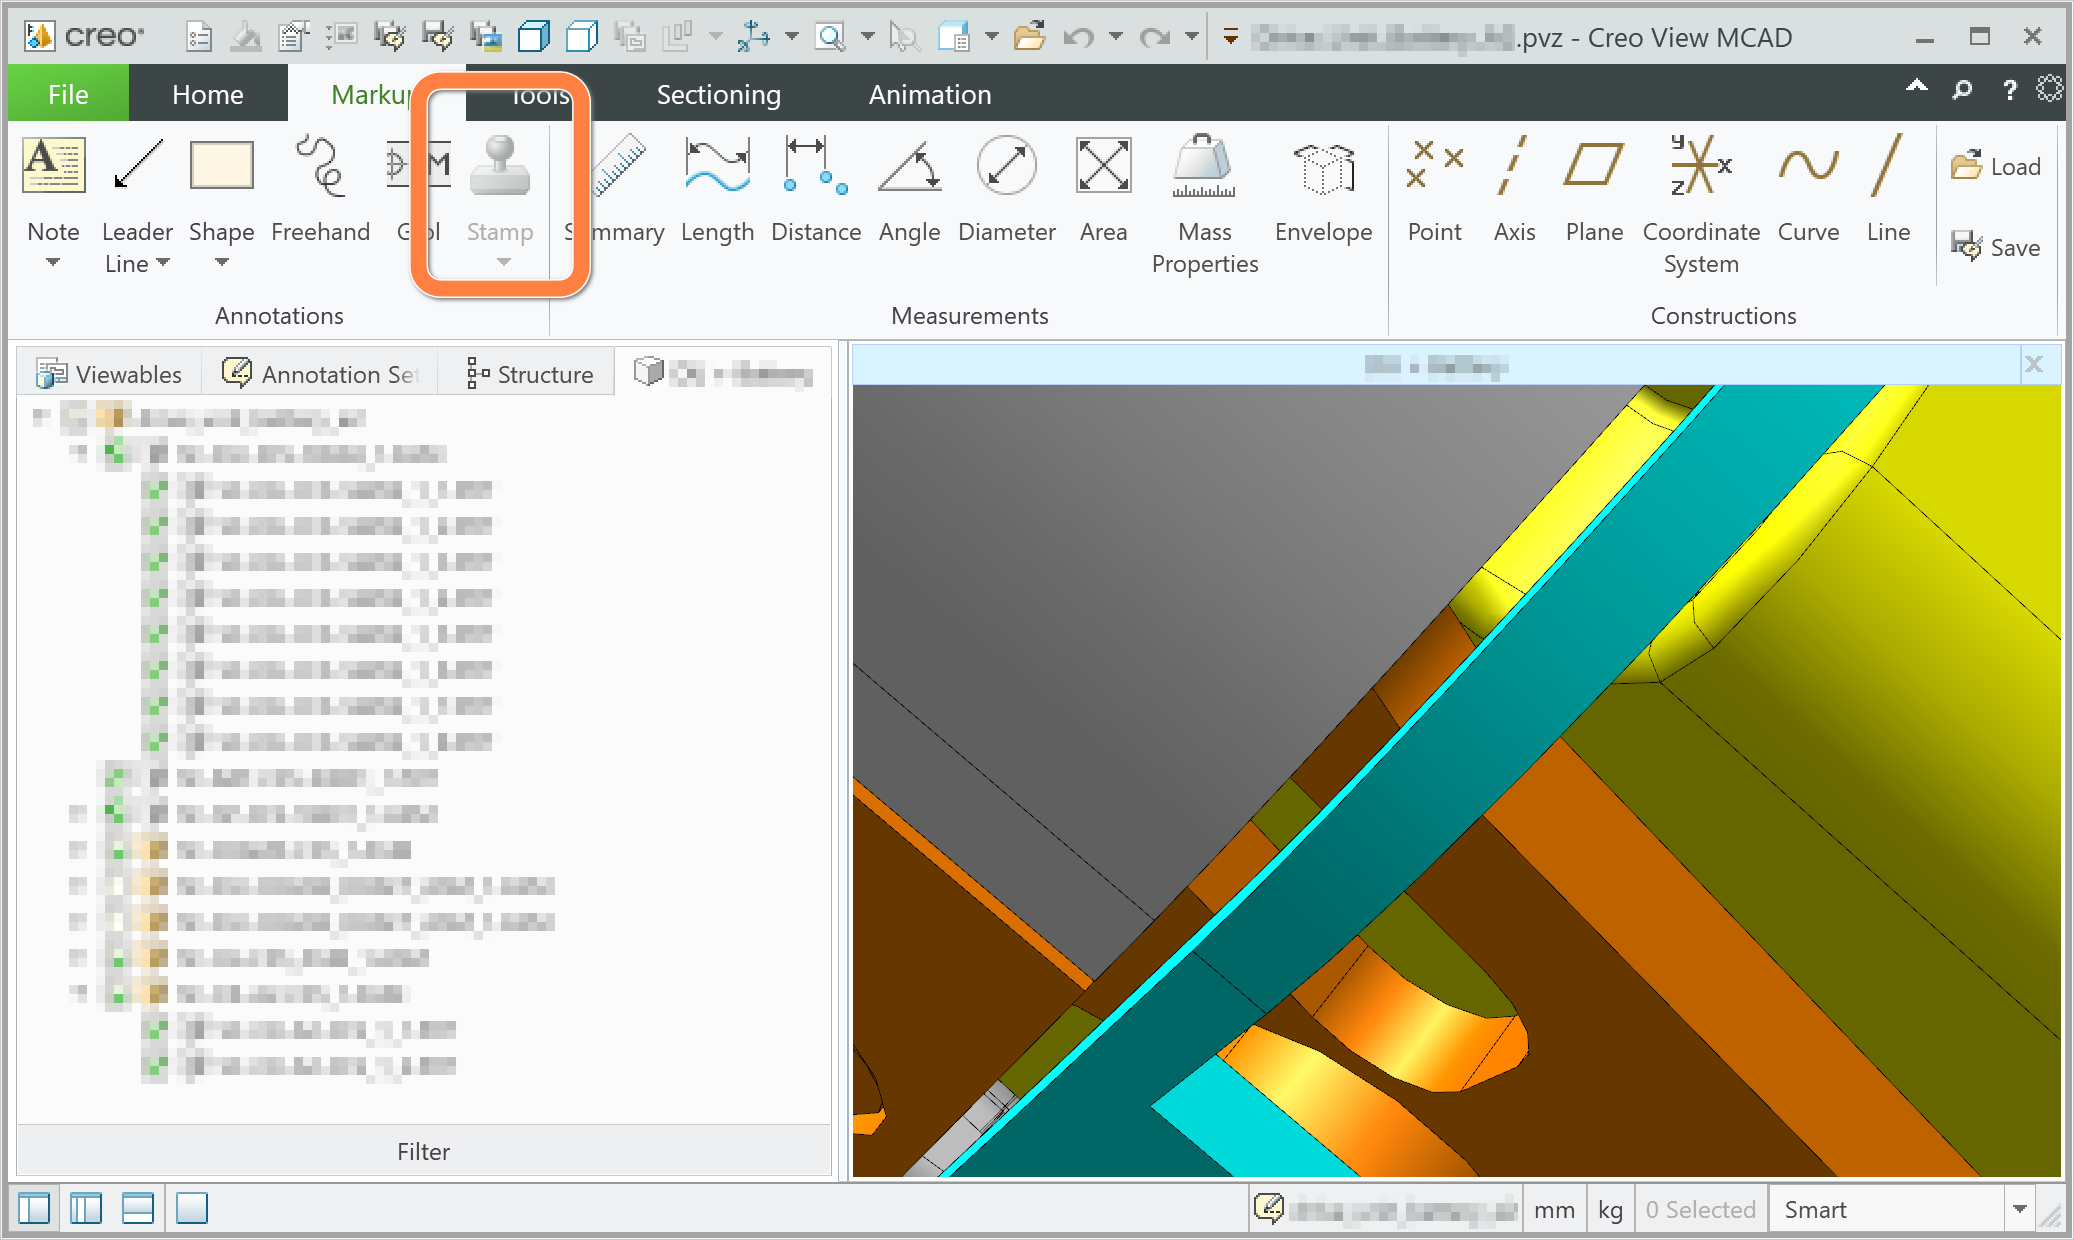Image resolution: width=2074 pixels, height=1240 pixels.
Task: Select the Curve construction tool
Action: (x=1808, y=195)
